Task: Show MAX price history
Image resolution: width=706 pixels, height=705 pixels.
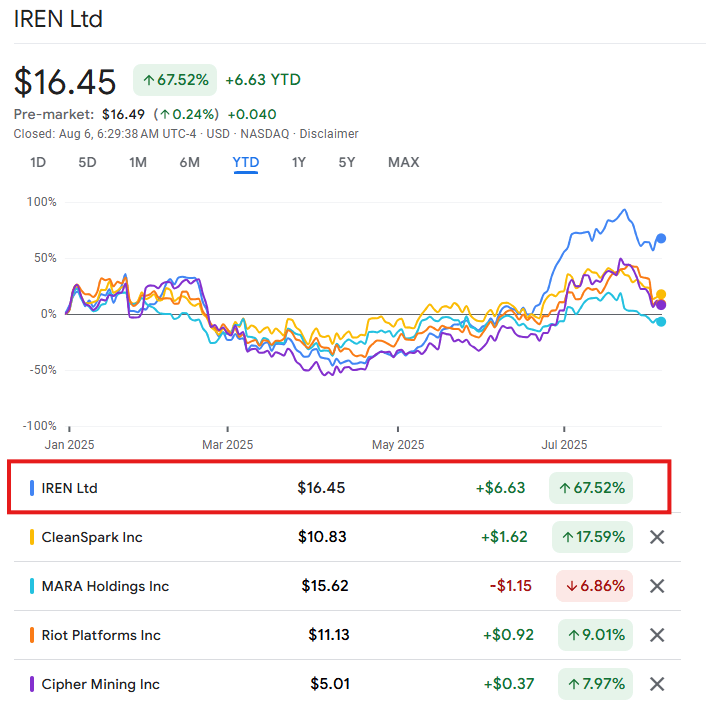Action: 403,162
